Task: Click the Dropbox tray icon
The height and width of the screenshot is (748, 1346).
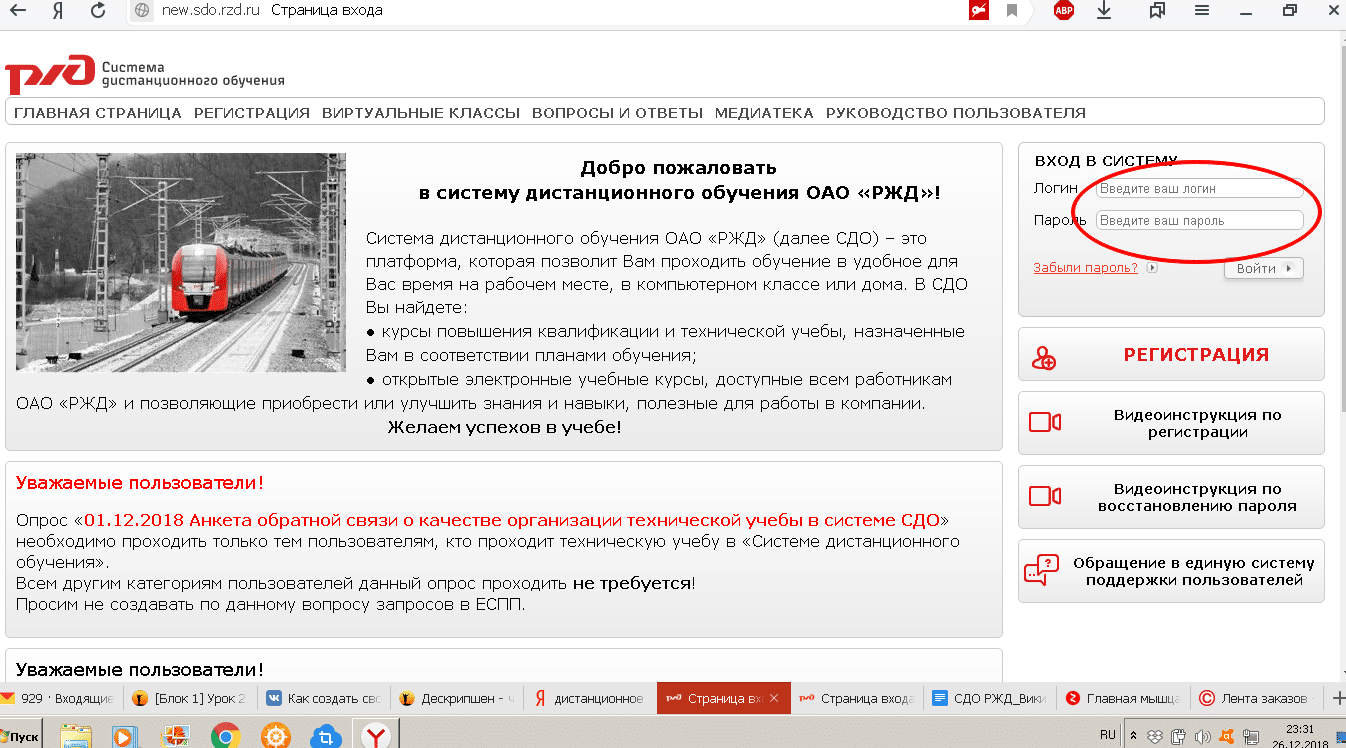Action: click(1156, 737)
